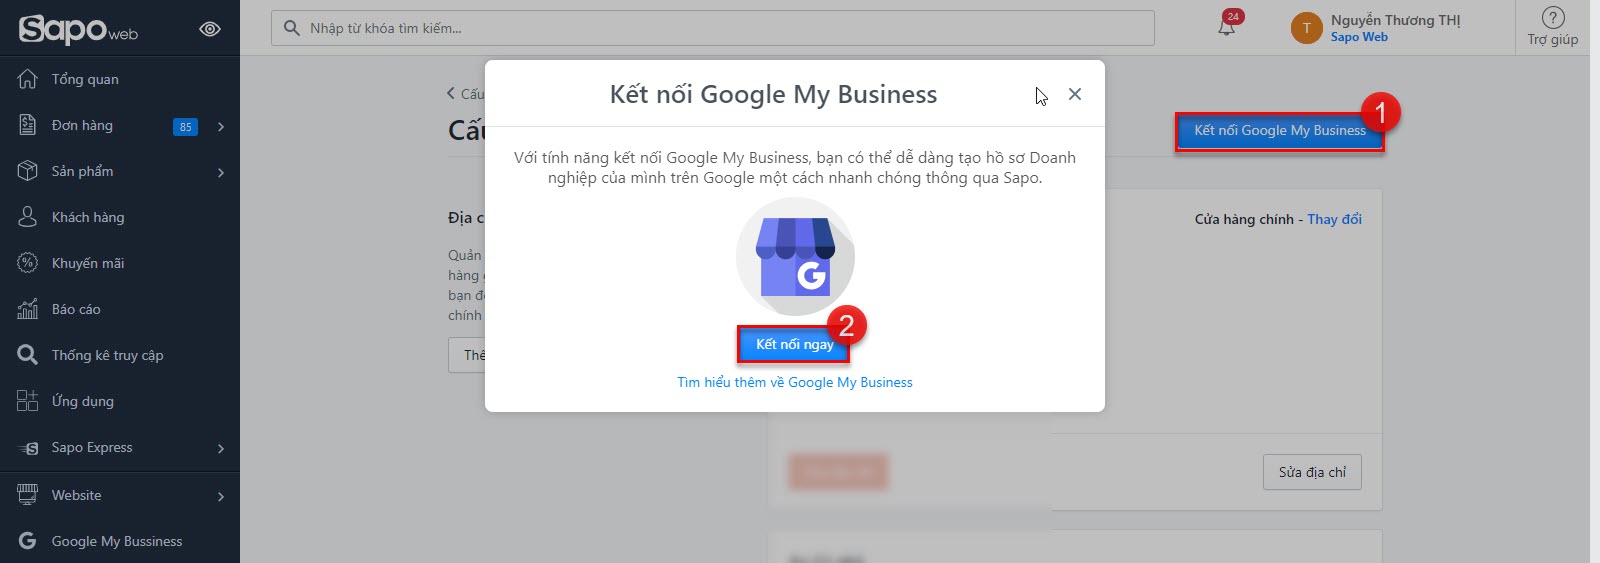Click the search magnifier icon in the top bar
The height and width of the screenshot is (563, 1600).
tap(292, 28)
